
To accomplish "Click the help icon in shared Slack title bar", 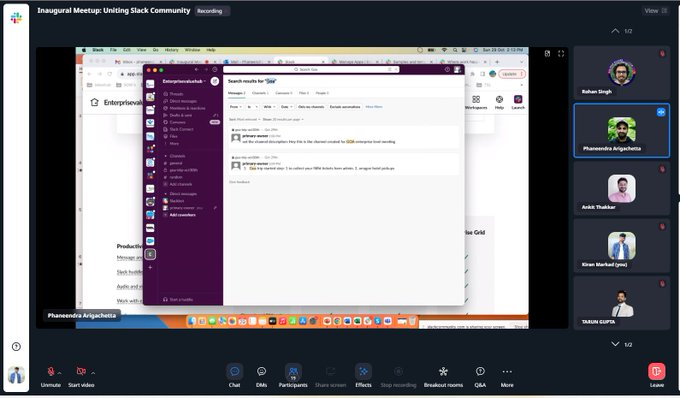I will click(x=447, y=69).
